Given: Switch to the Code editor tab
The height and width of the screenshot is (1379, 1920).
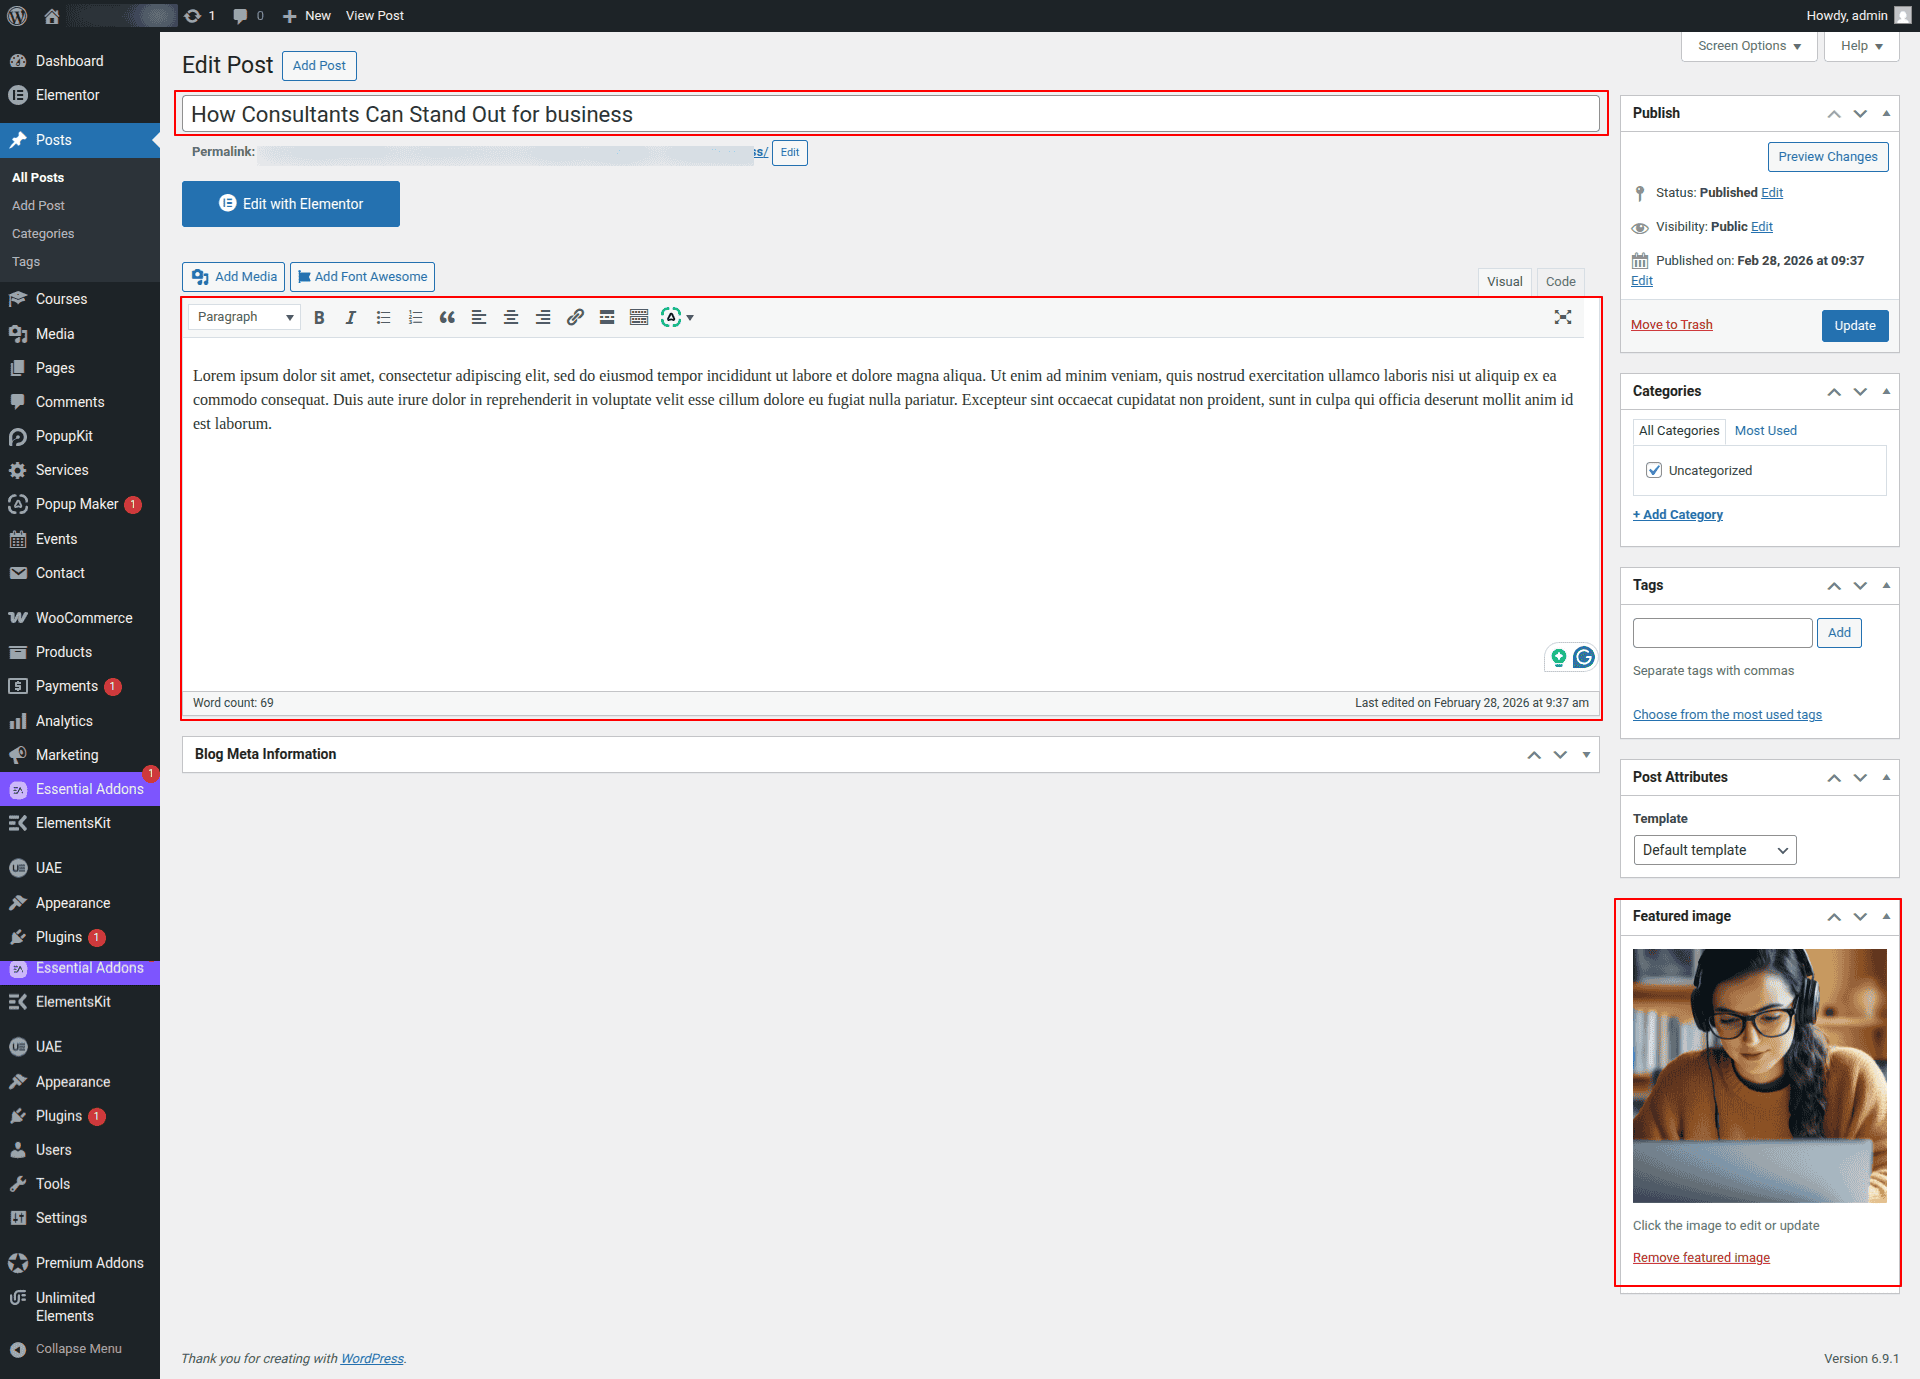Looking at the screenshot, I should pyautogui.click(x=1560, y=281).
